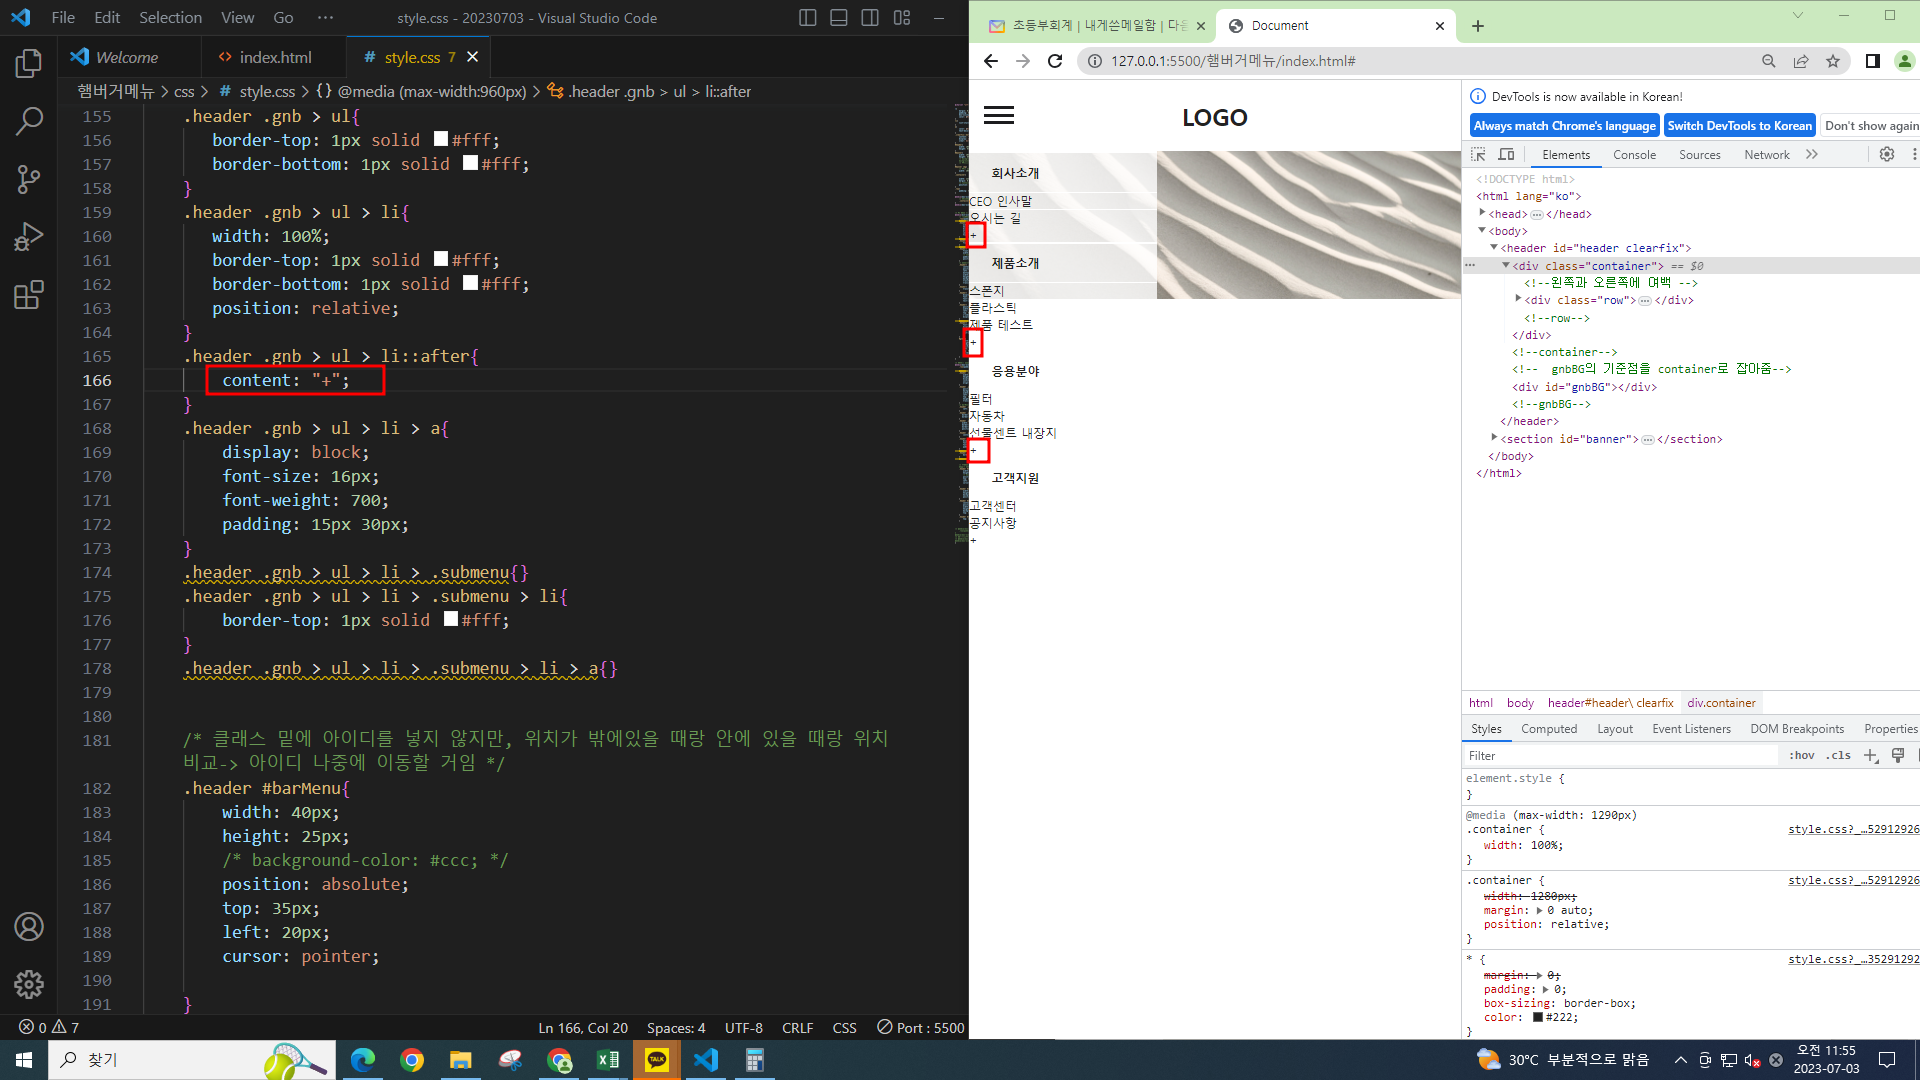Click Always match Chrome's language button
The width and height of the screenshot is (1920, 1080).
click(1564, 125)
